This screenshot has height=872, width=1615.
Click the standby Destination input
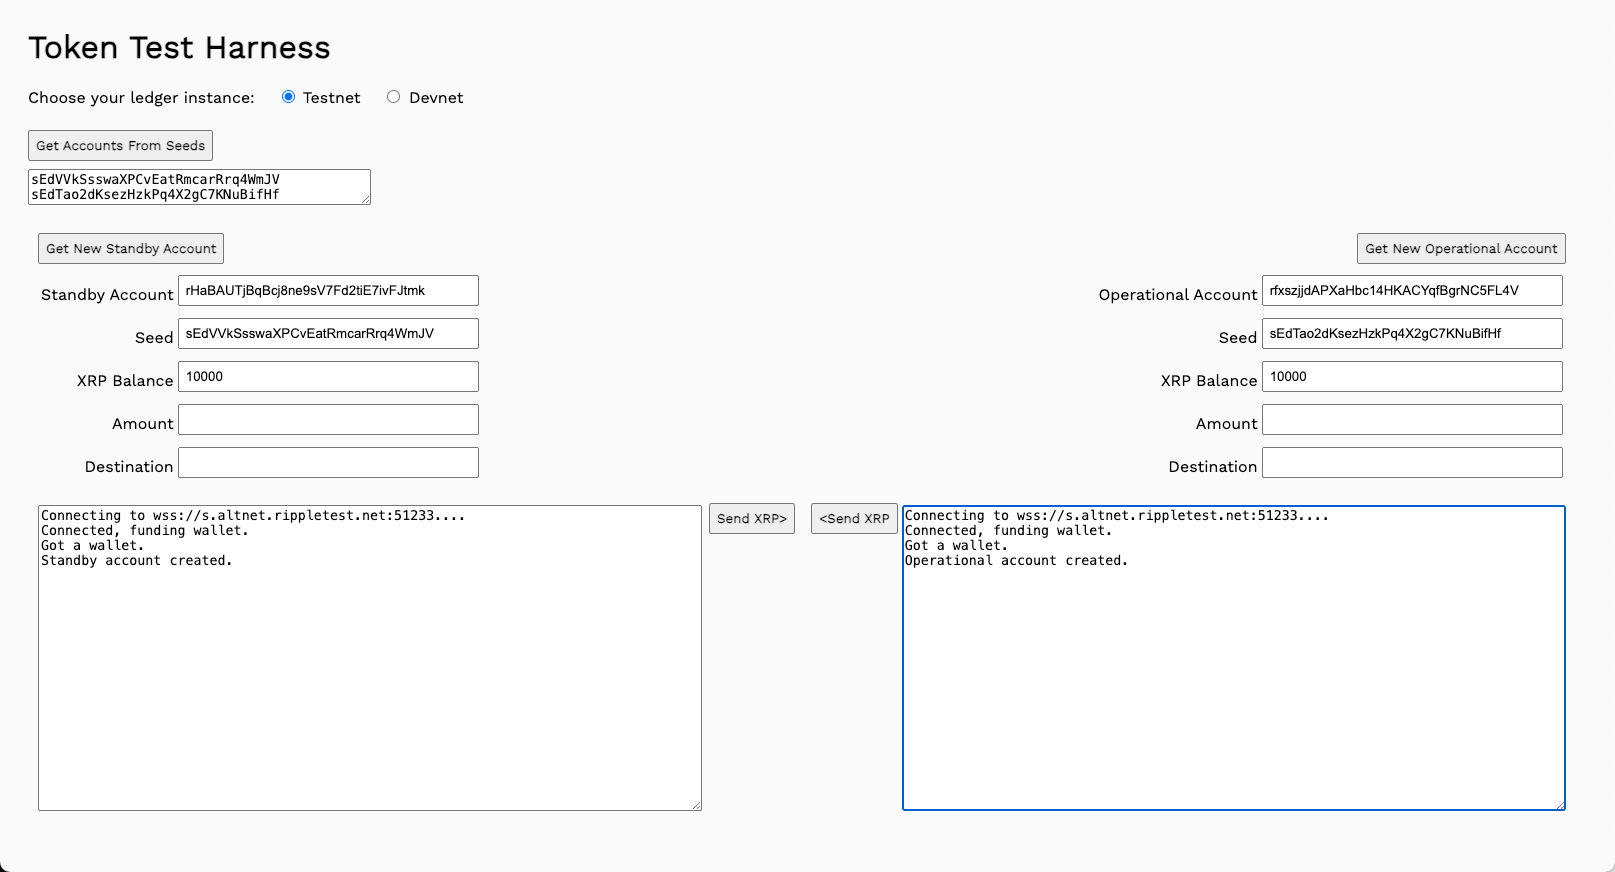328,463
